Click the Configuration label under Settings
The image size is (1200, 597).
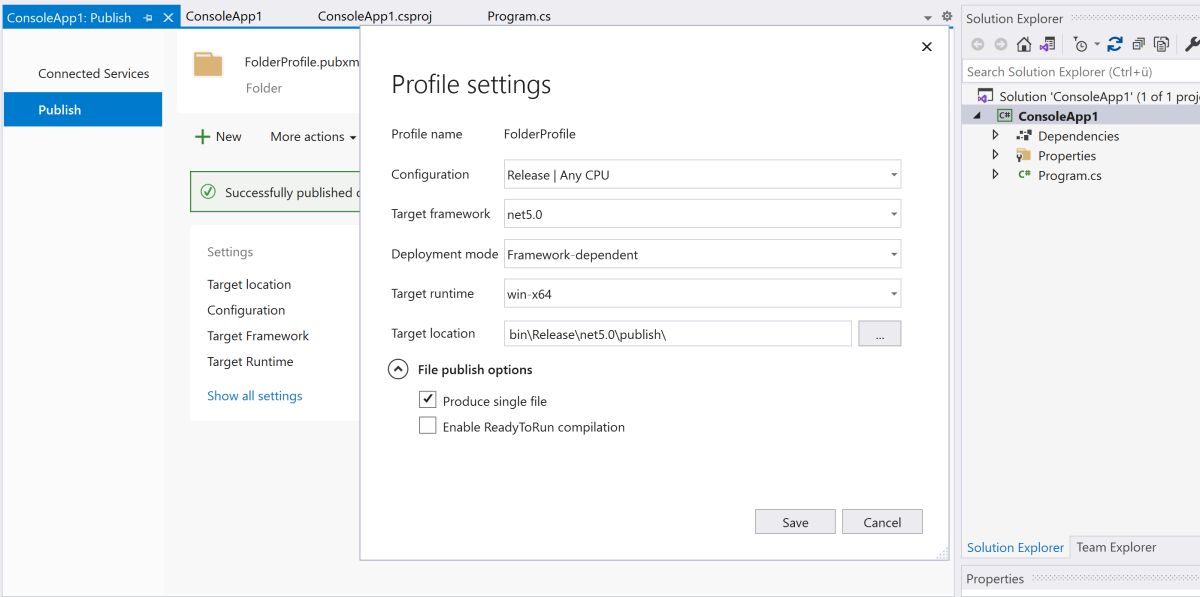[246, 310]
